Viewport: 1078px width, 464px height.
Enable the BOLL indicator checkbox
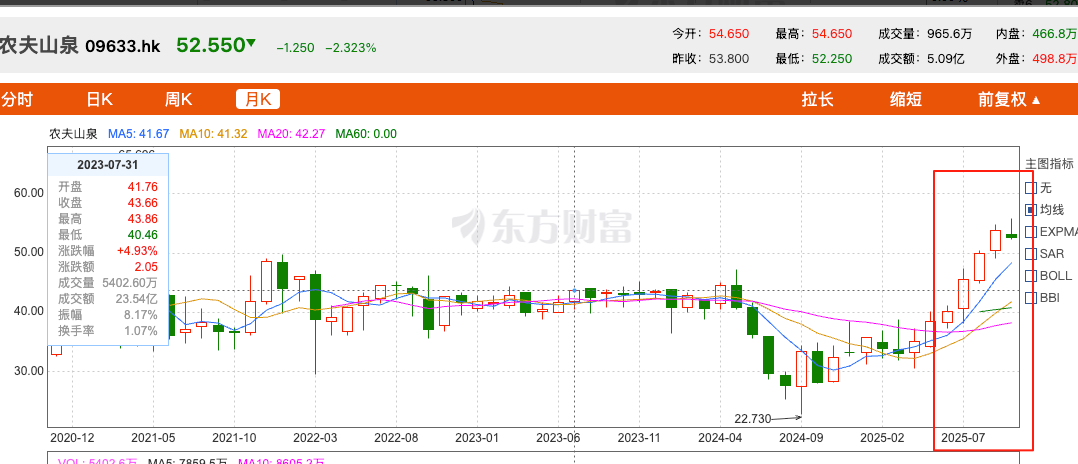tap(1030, 276)
